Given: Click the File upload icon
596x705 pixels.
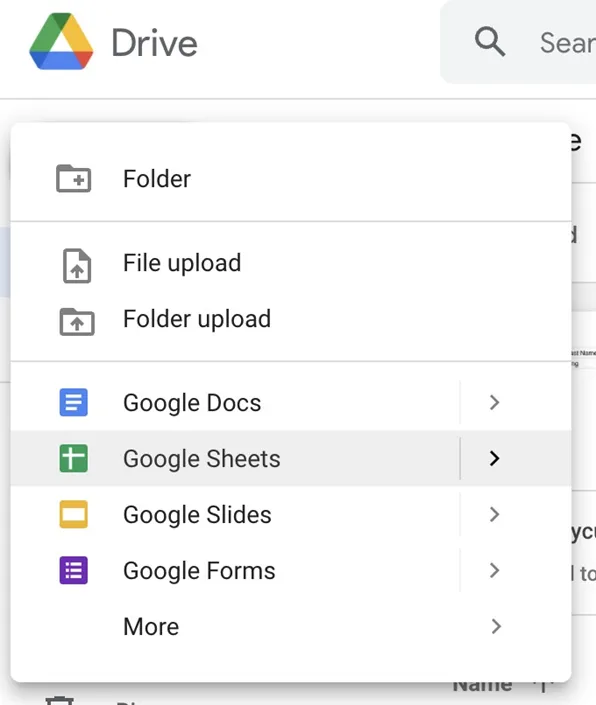Looking at the screenshot, I should (77, 265).
